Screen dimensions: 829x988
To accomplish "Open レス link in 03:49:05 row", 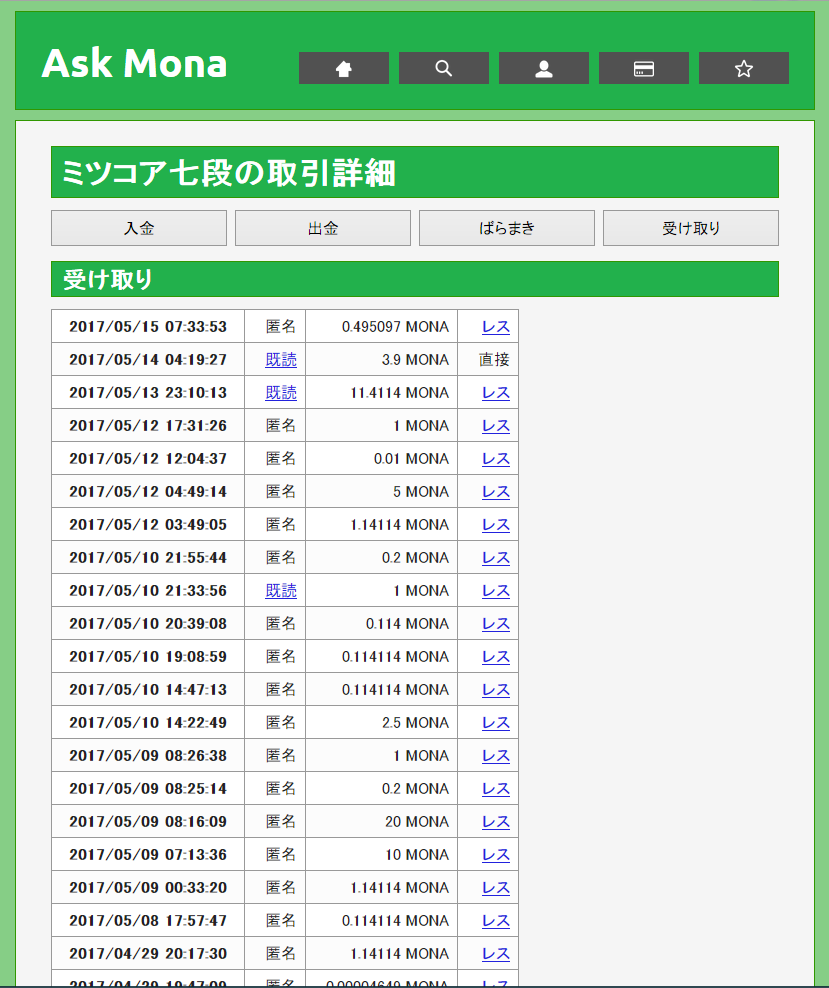I will [x=496, y=525].
